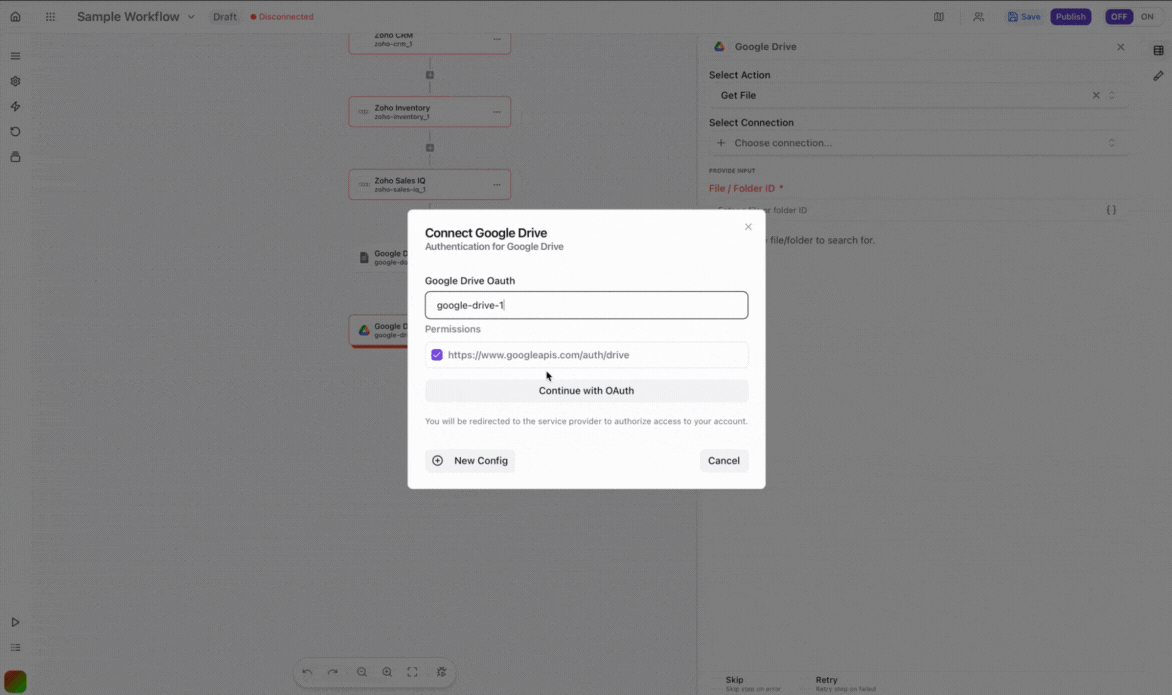Select the run/play icon at bottom left
The height and width of the screenshot is (695, 1172).
coord(15,621)
